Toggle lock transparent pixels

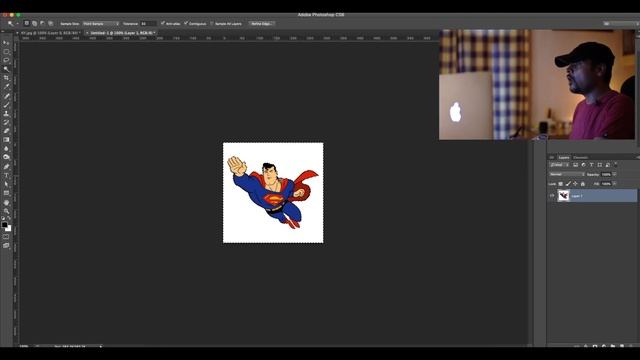click(561, 184)
